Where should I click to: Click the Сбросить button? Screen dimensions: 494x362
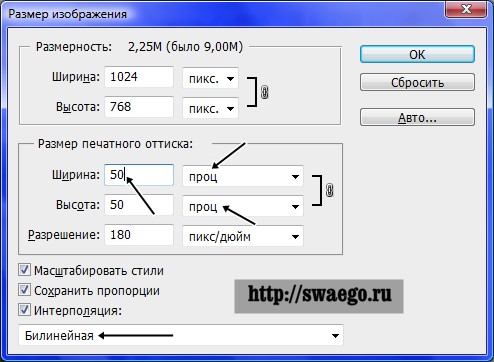tap(417, 82)
